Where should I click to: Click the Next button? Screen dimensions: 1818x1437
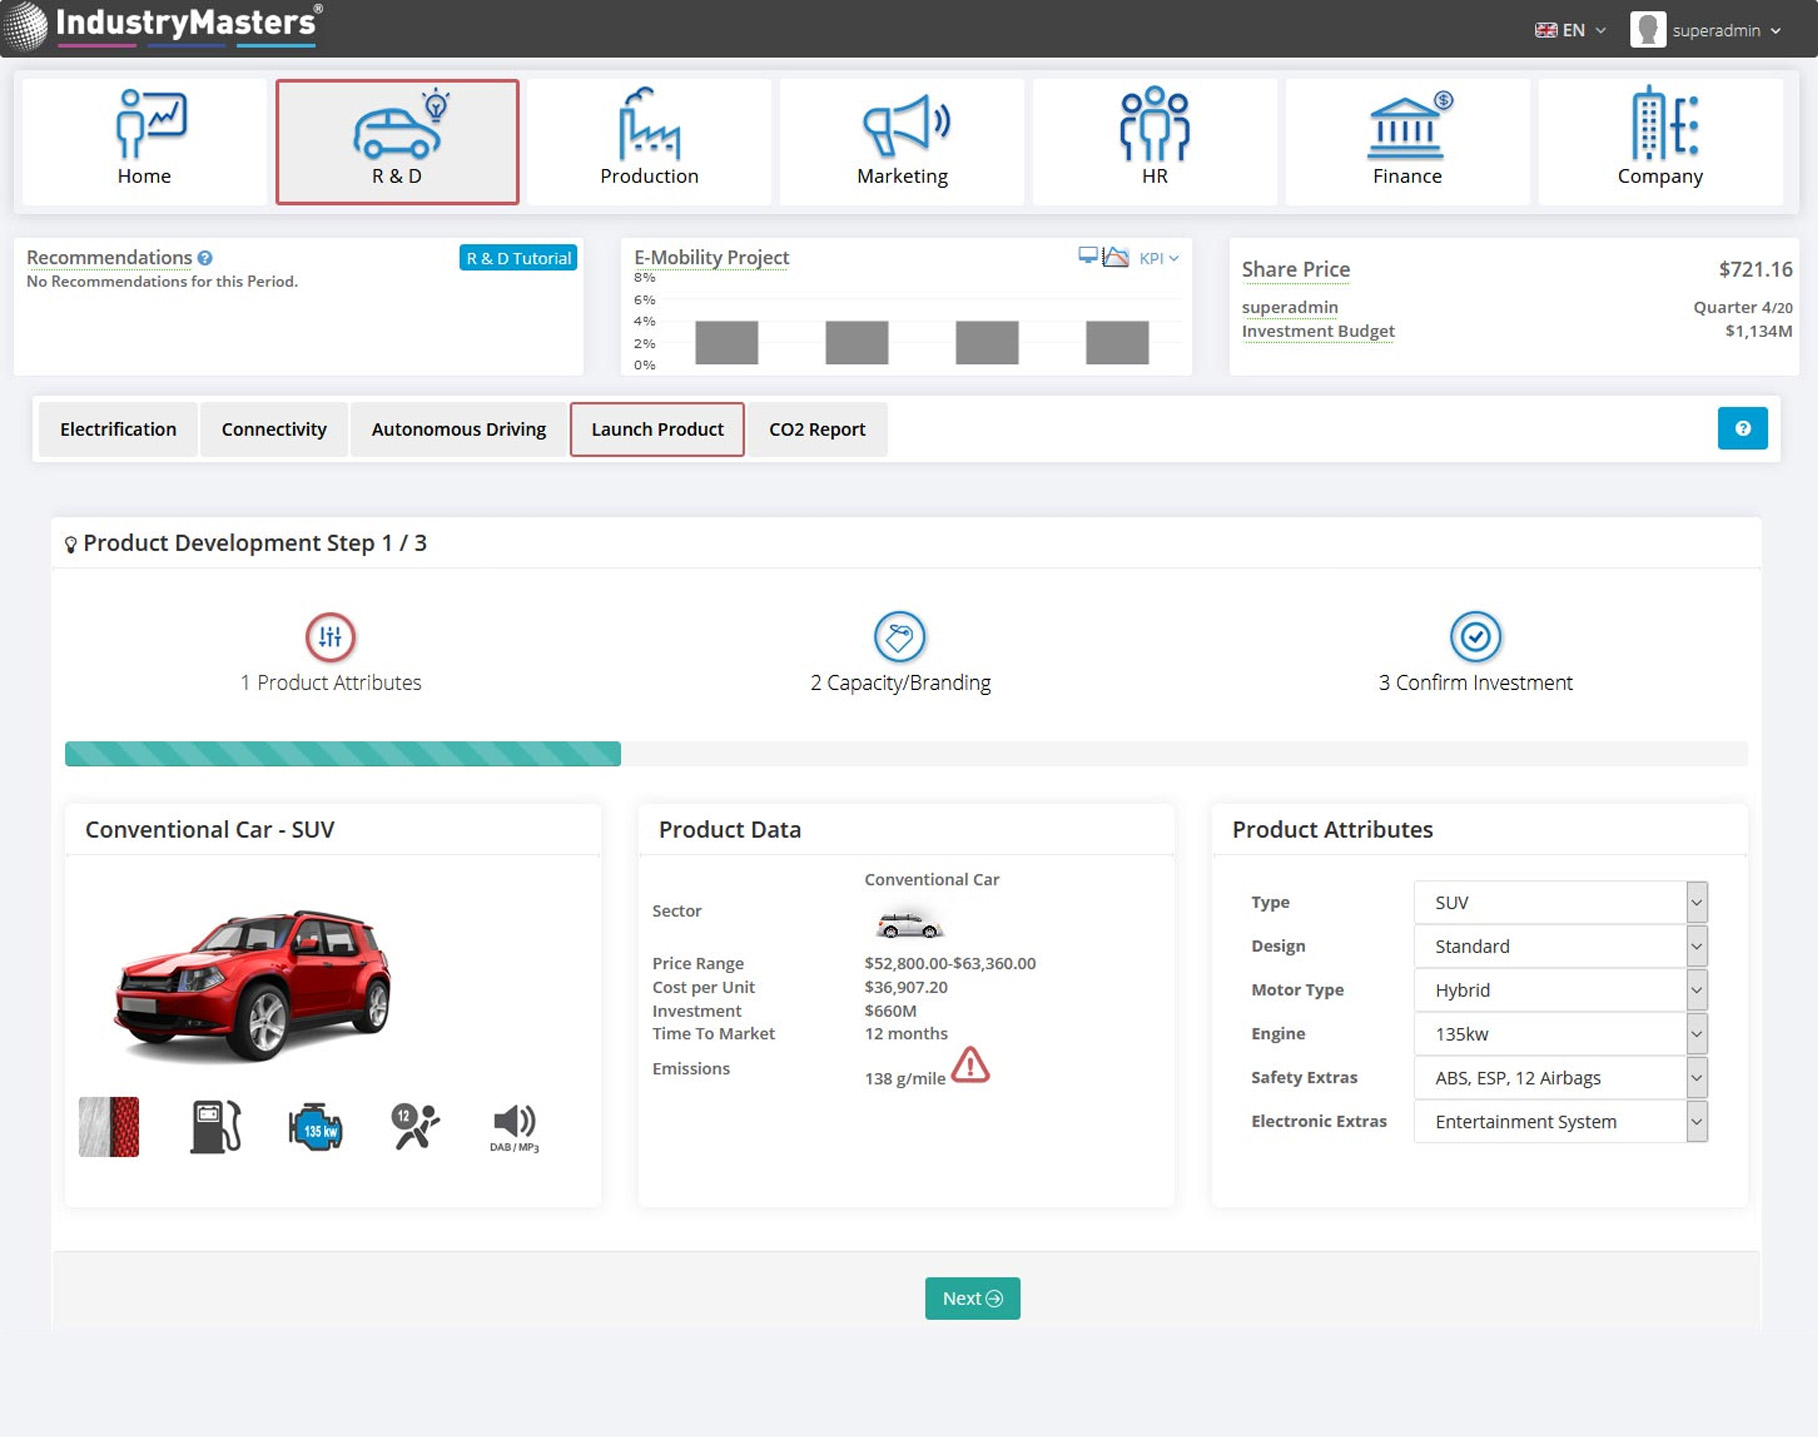pos(972,1298)
